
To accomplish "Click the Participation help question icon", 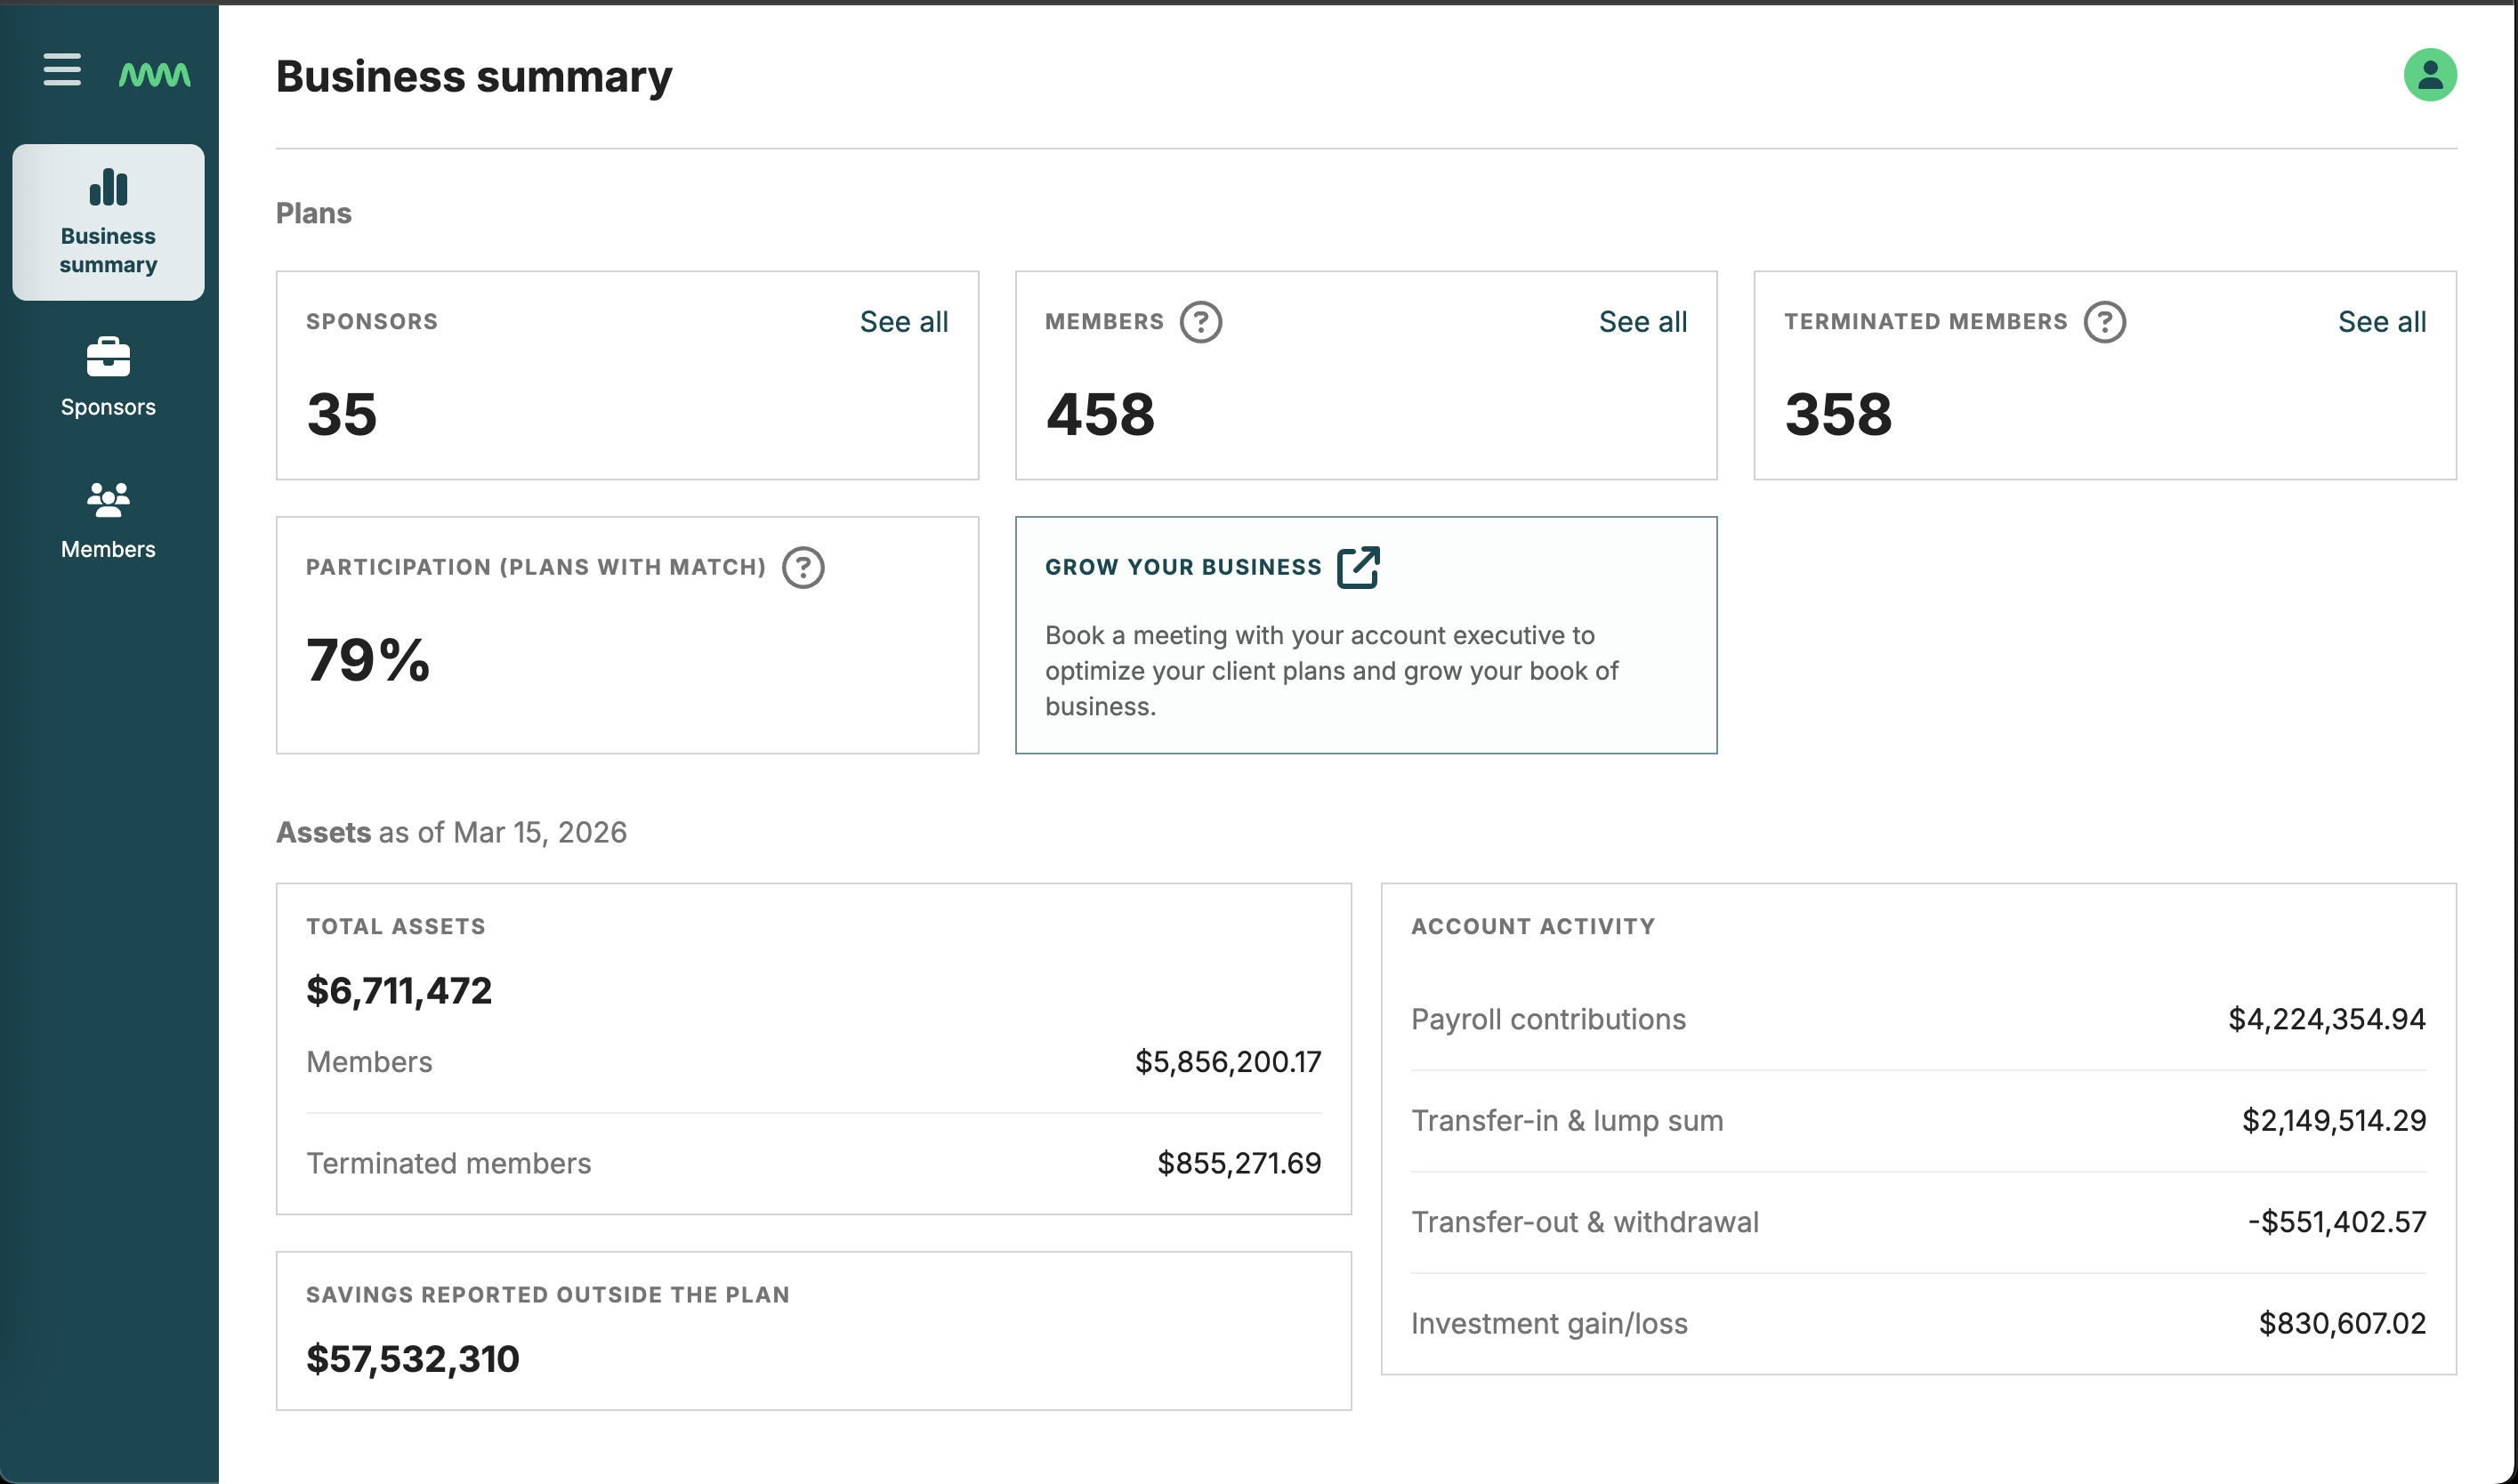I will (803, 568).
